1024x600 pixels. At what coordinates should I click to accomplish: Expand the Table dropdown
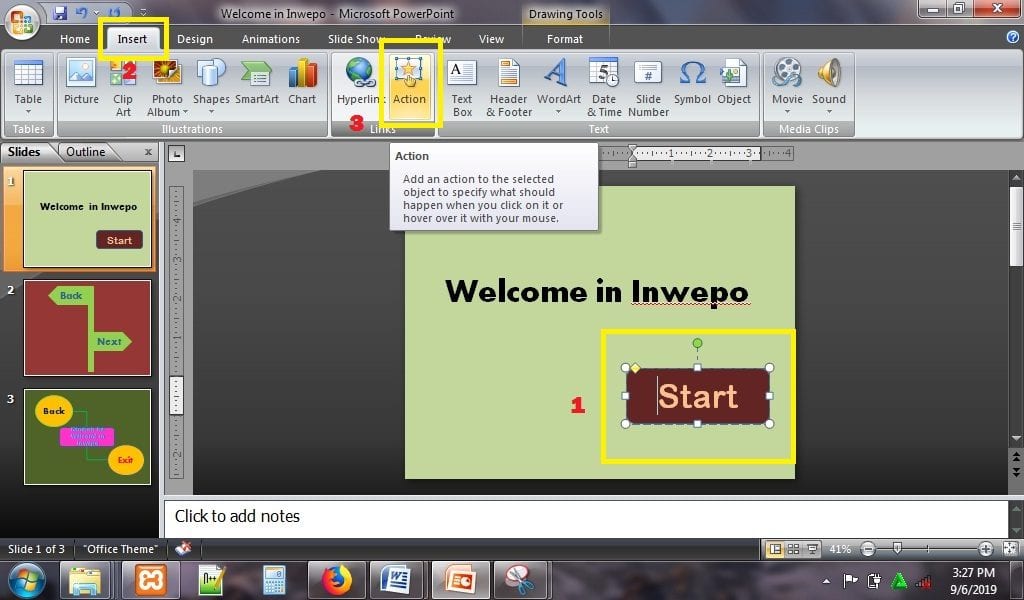28,112
